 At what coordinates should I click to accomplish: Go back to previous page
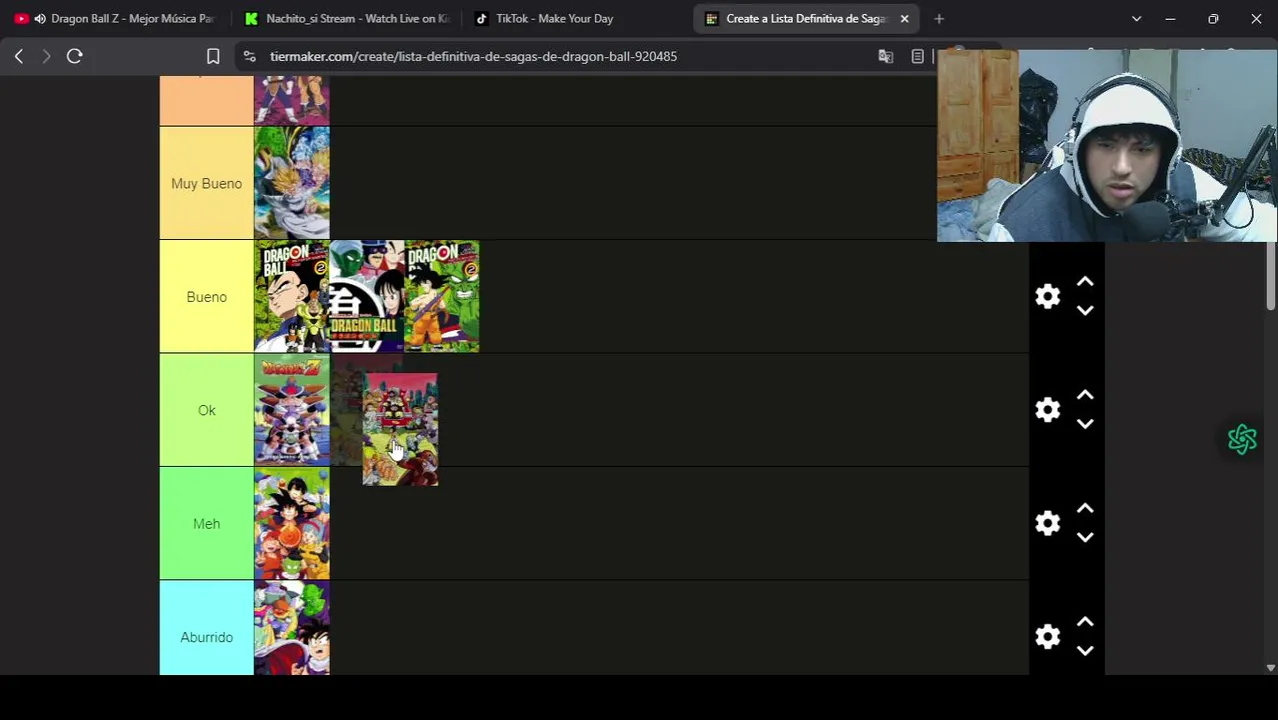(19, 56)
